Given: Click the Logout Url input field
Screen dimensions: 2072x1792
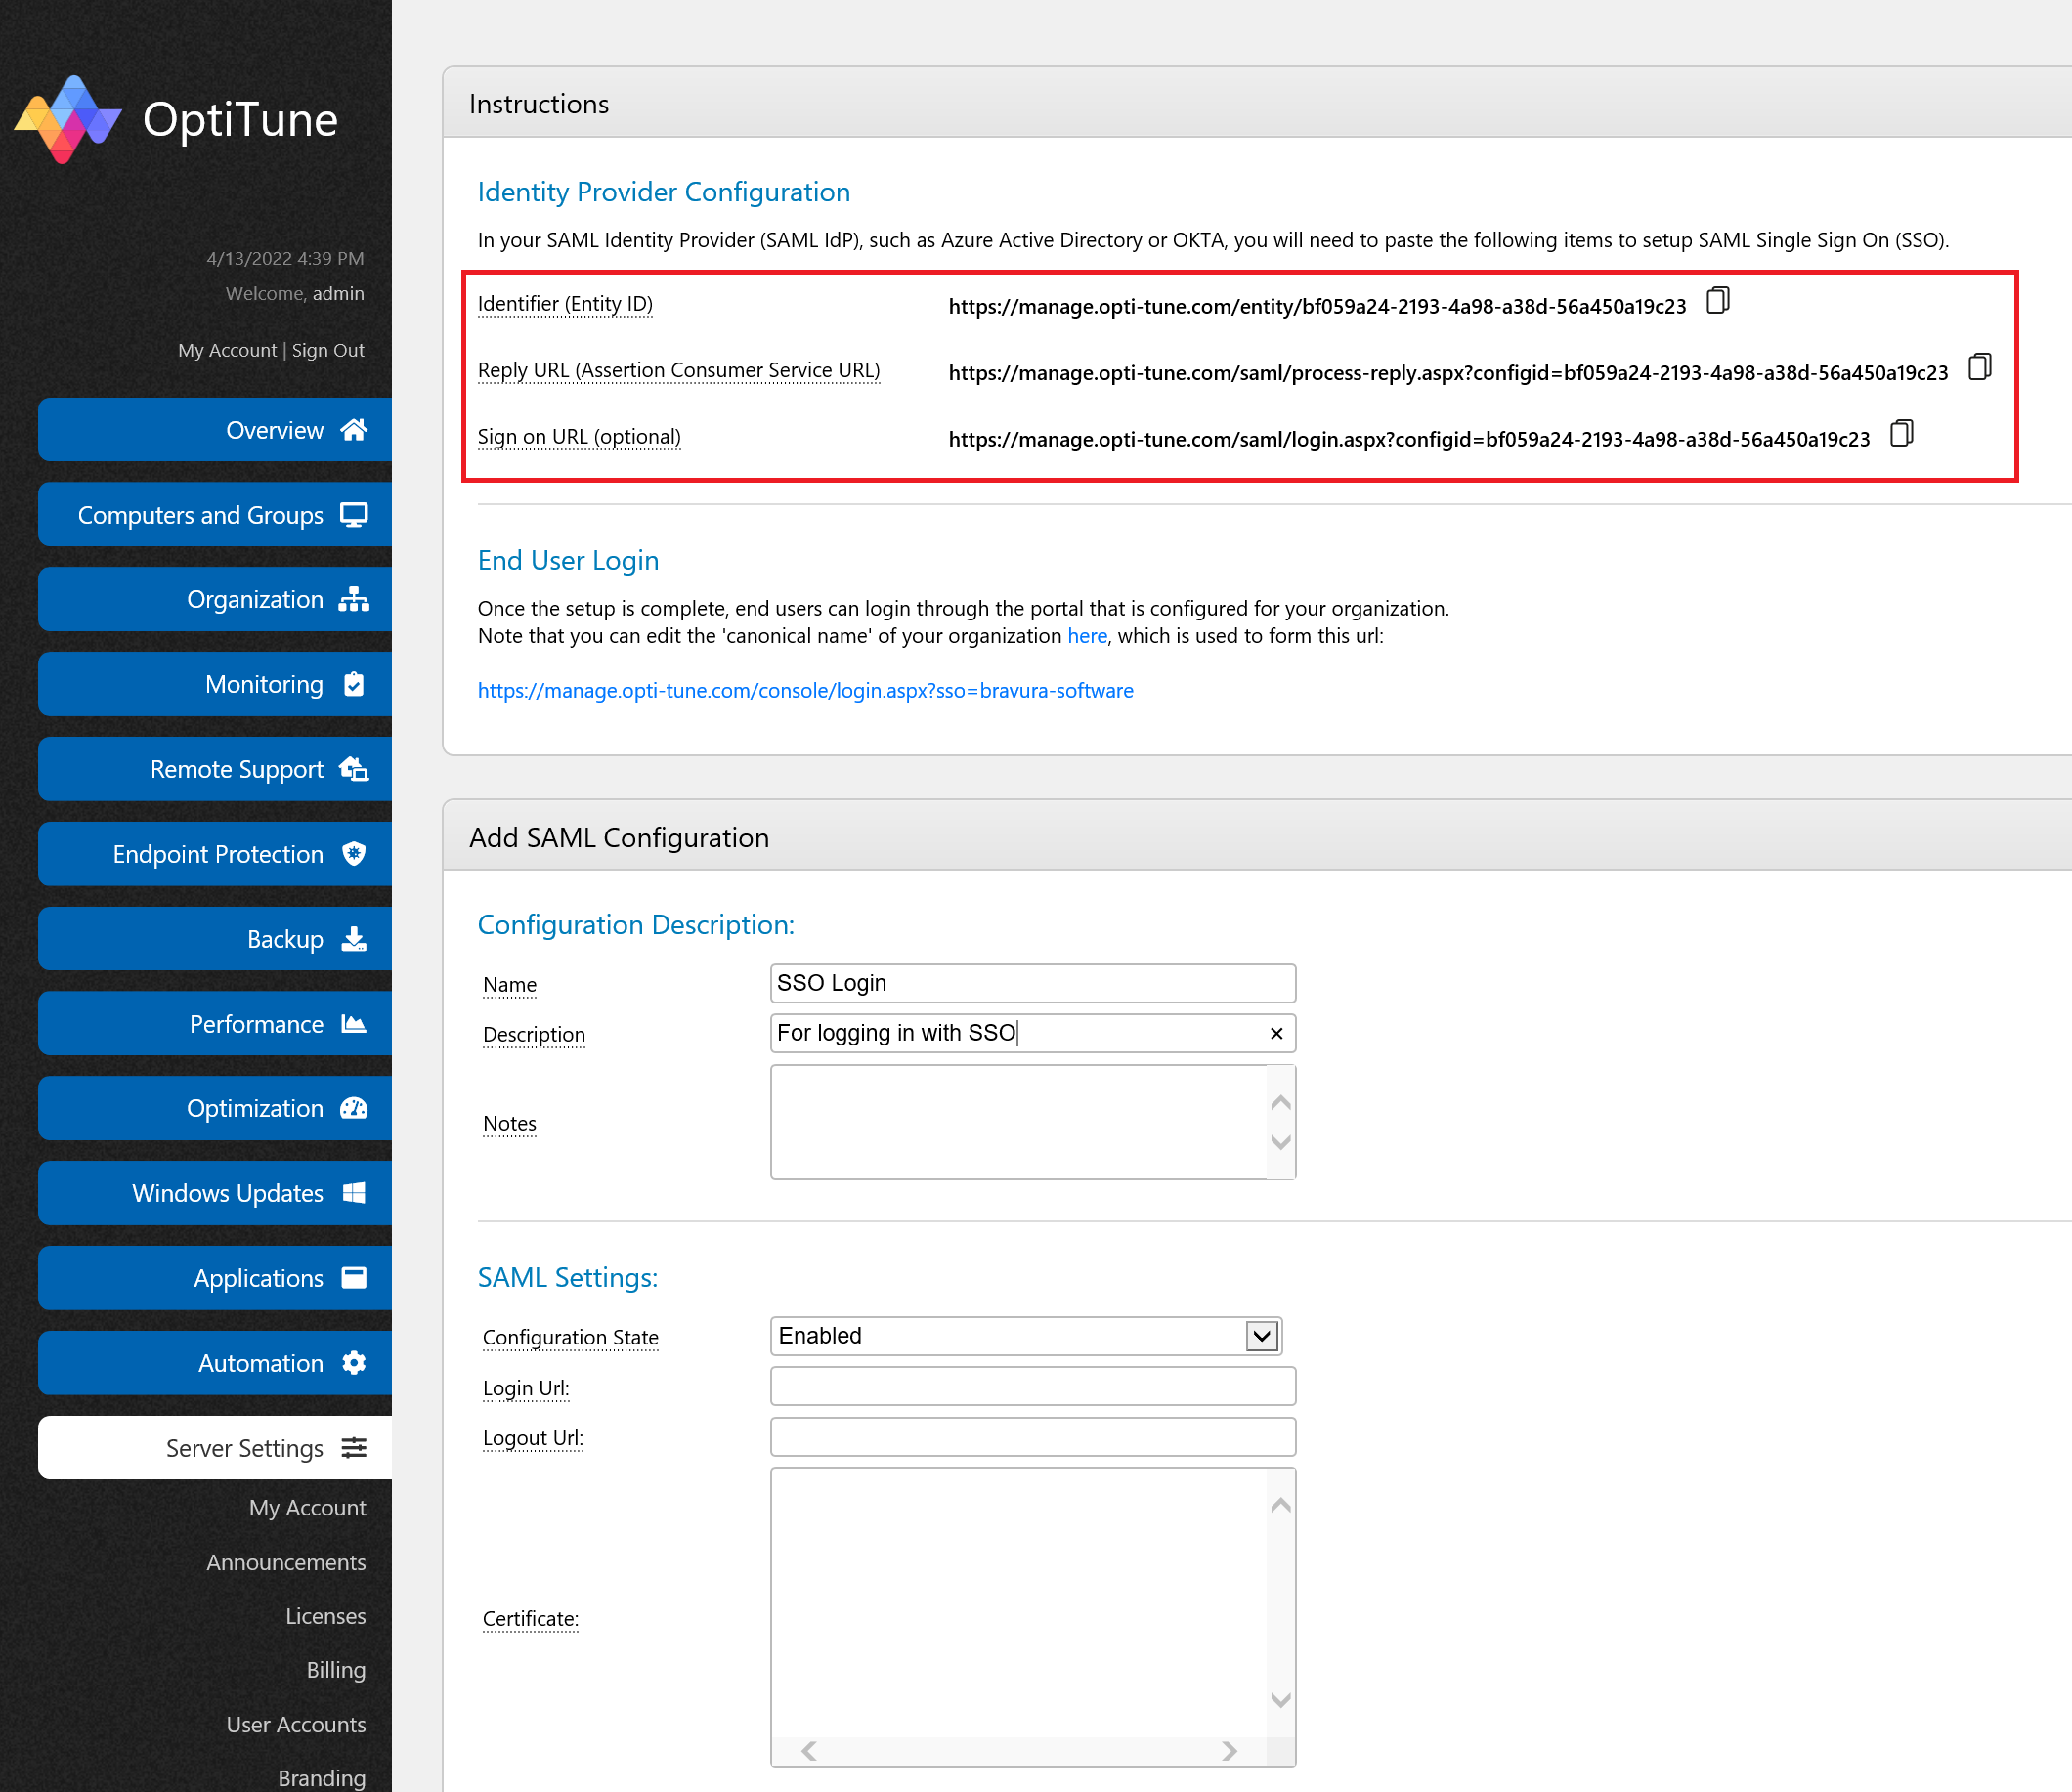Looking at the screenshot, I should 1033,1437.
